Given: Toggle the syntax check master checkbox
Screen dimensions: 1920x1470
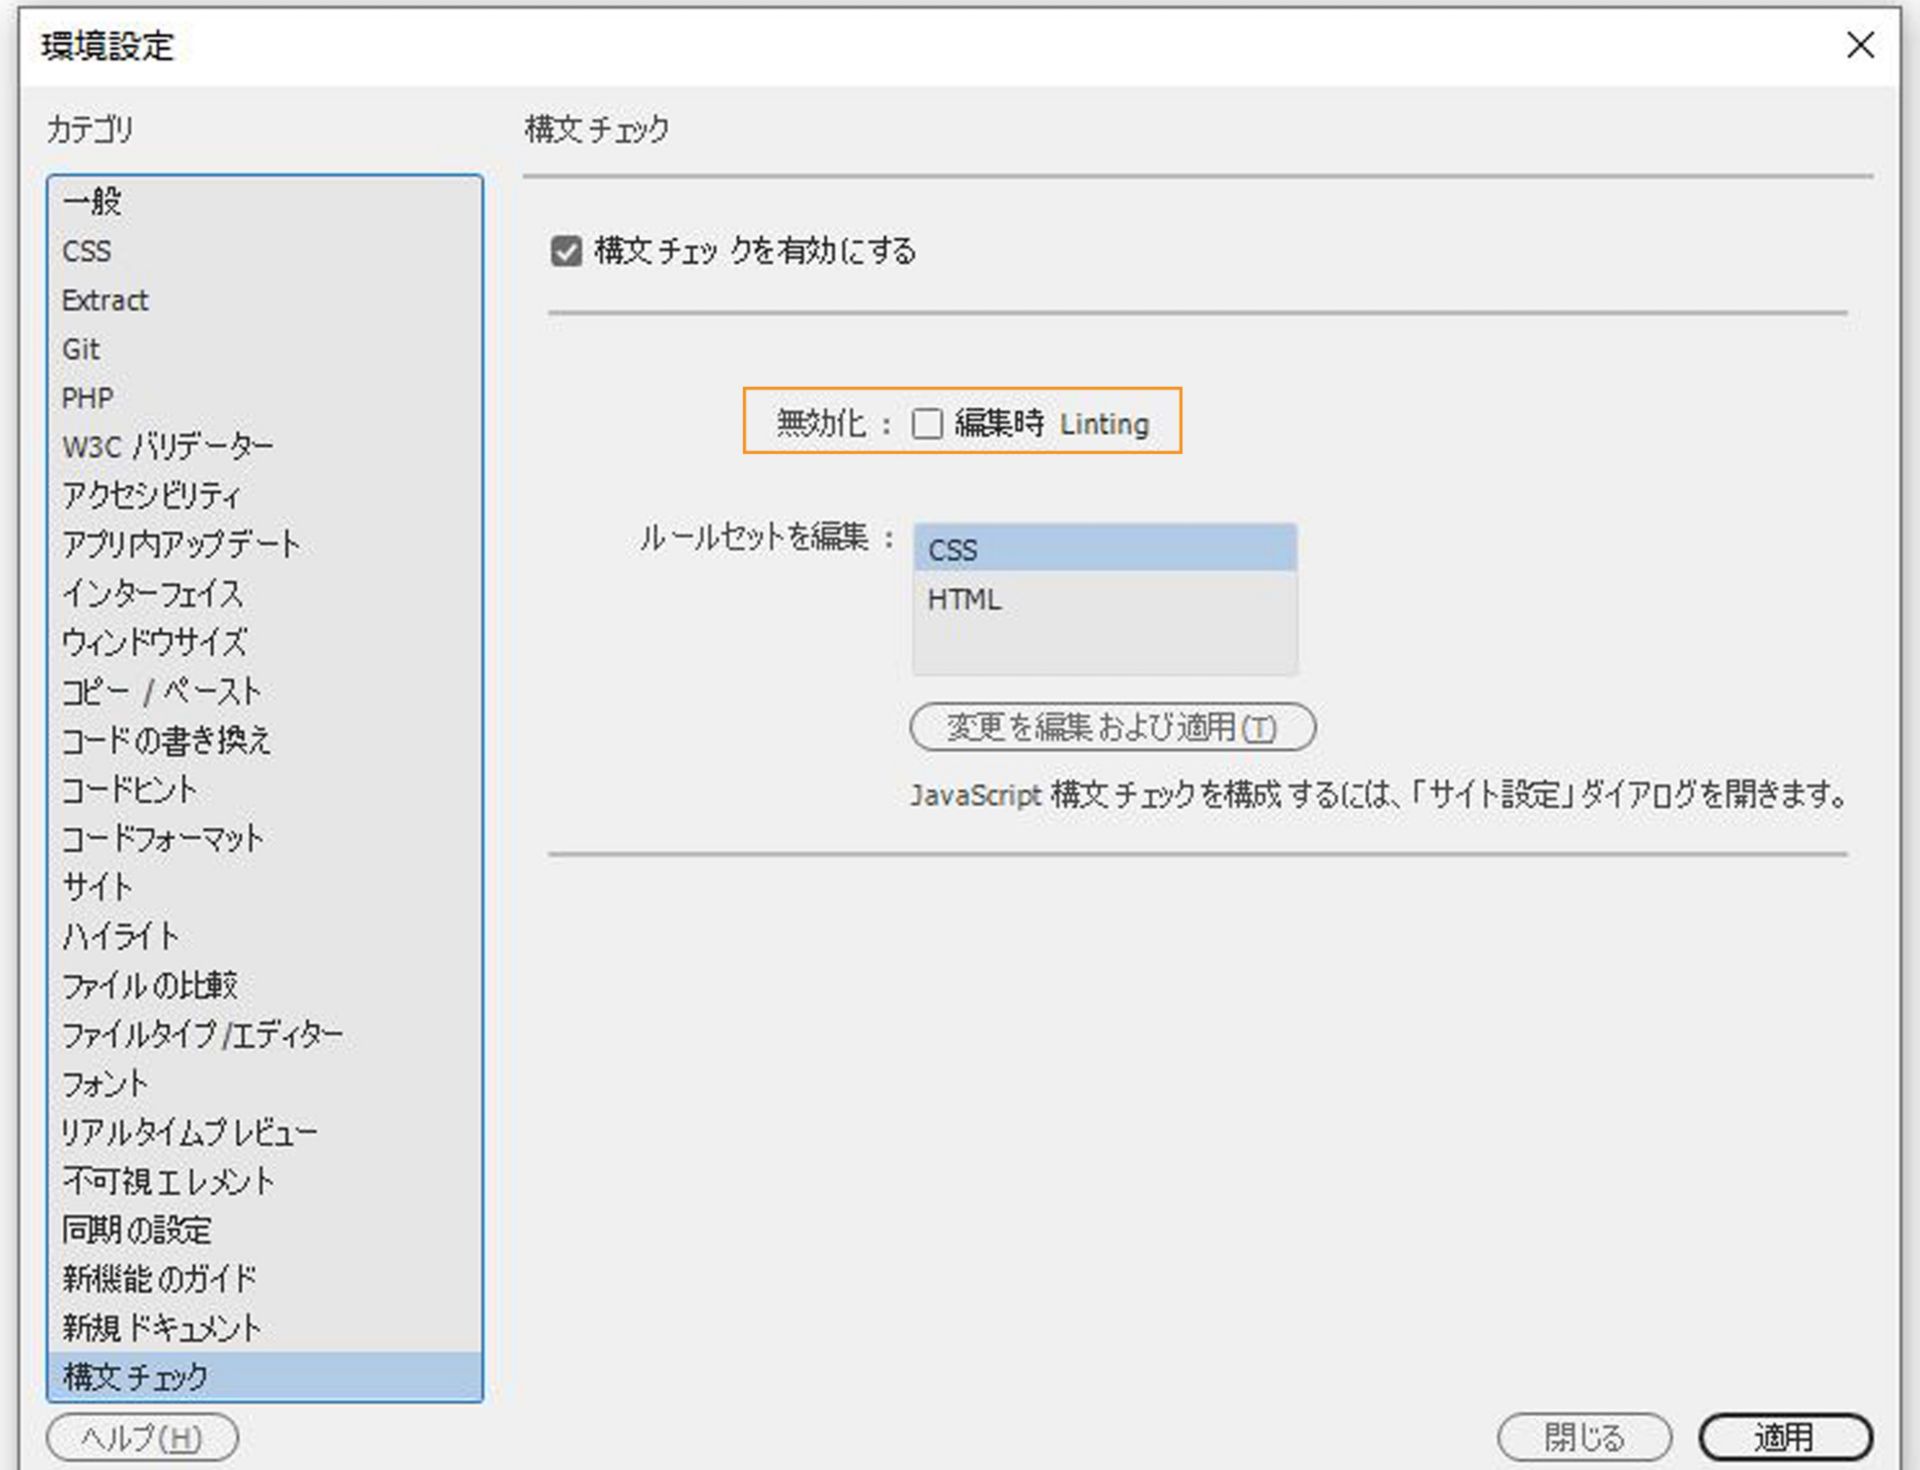Looking at the screenshot, I should click(x=565, y=251).
